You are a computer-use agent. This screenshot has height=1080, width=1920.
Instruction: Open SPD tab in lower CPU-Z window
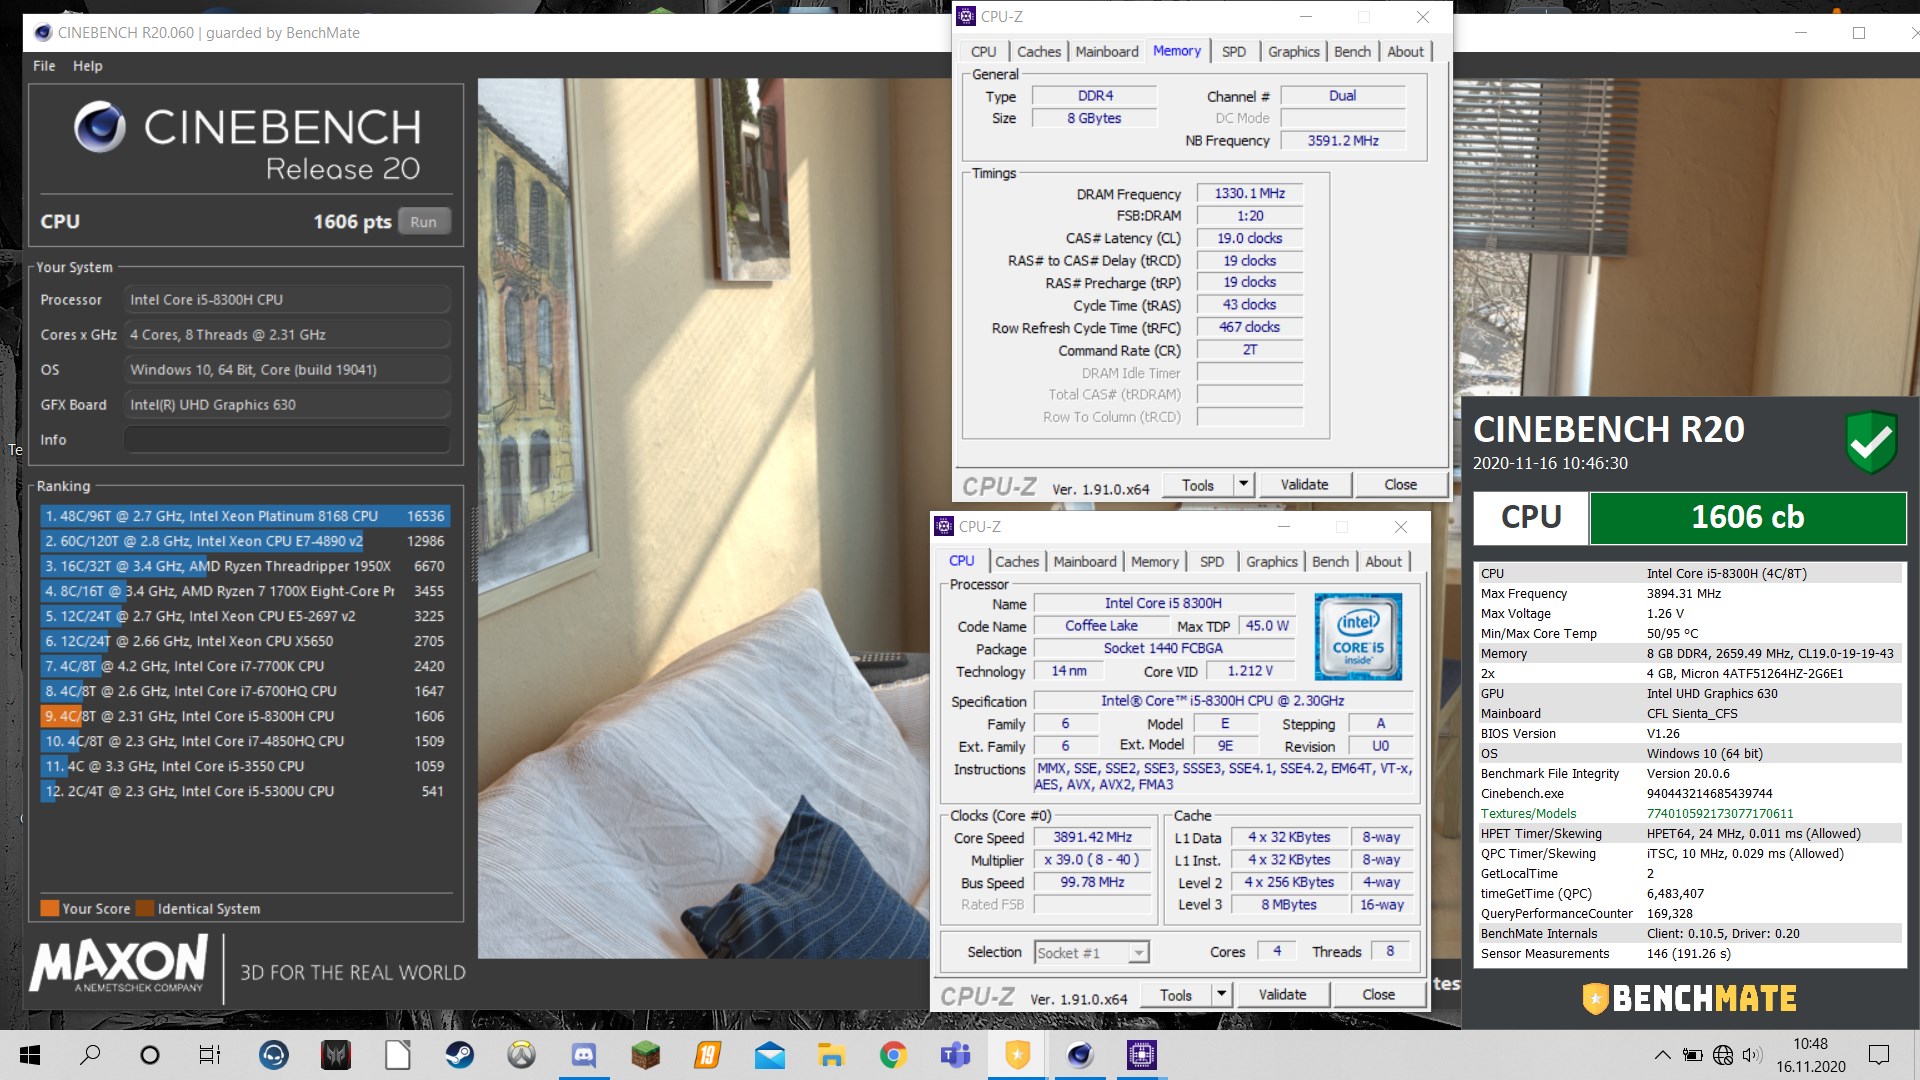(1212, 562)
